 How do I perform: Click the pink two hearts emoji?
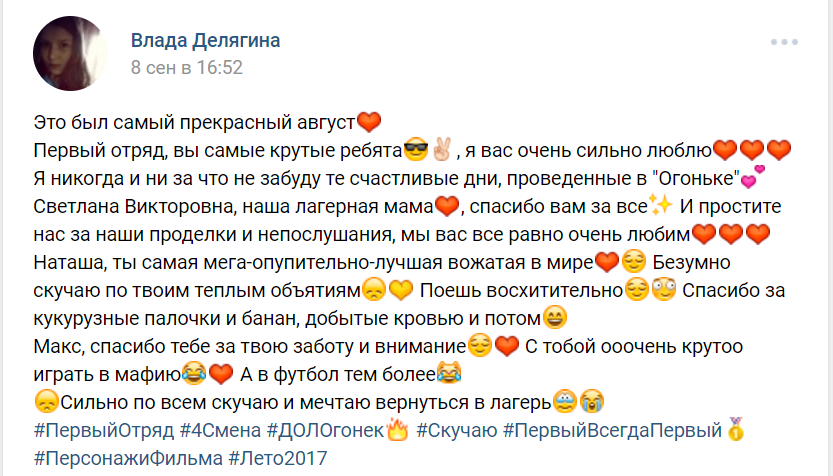click(753, 177)
